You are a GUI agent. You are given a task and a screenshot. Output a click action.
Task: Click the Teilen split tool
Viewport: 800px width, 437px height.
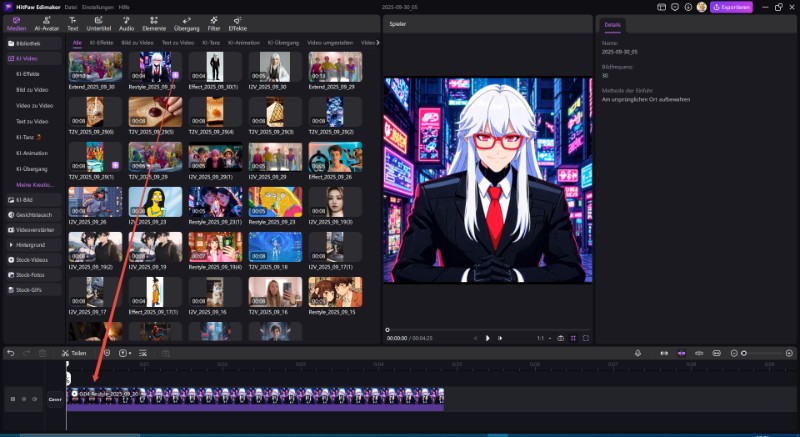(x=74, y=353)
